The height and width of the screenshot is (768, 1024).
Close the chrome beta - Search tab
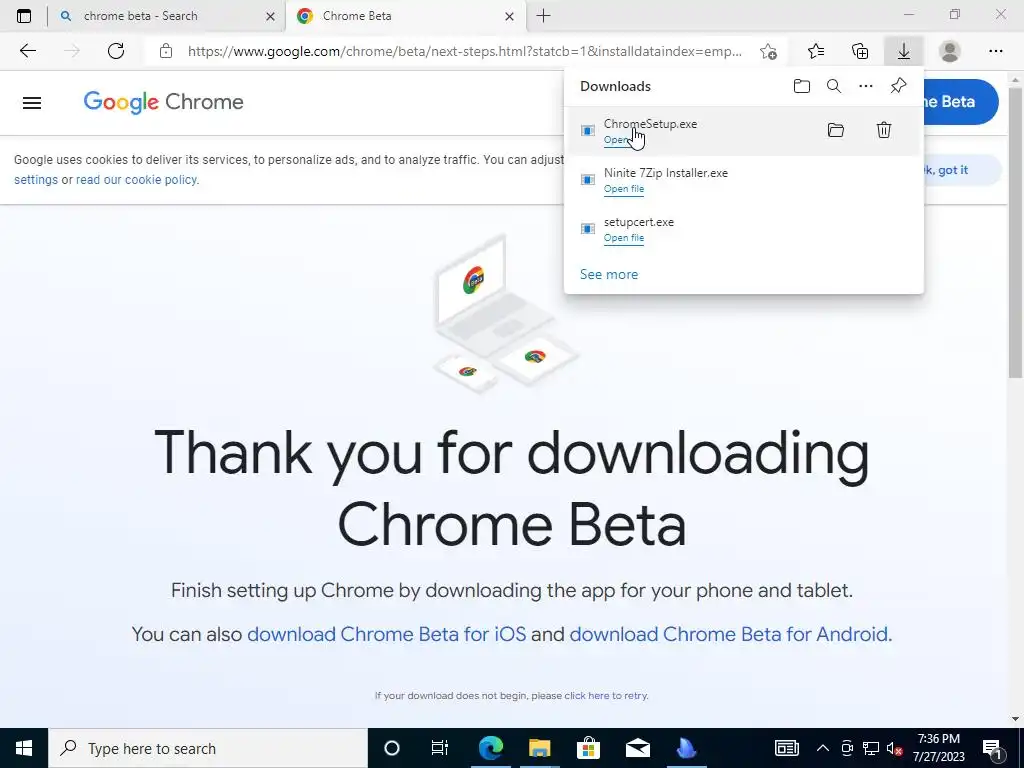pyautogui.click(x=270, y=16)
